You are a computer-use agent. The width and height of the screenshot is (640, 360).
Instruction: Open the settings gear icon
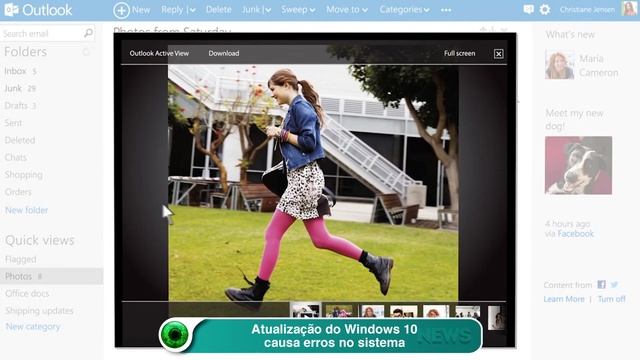545,9
